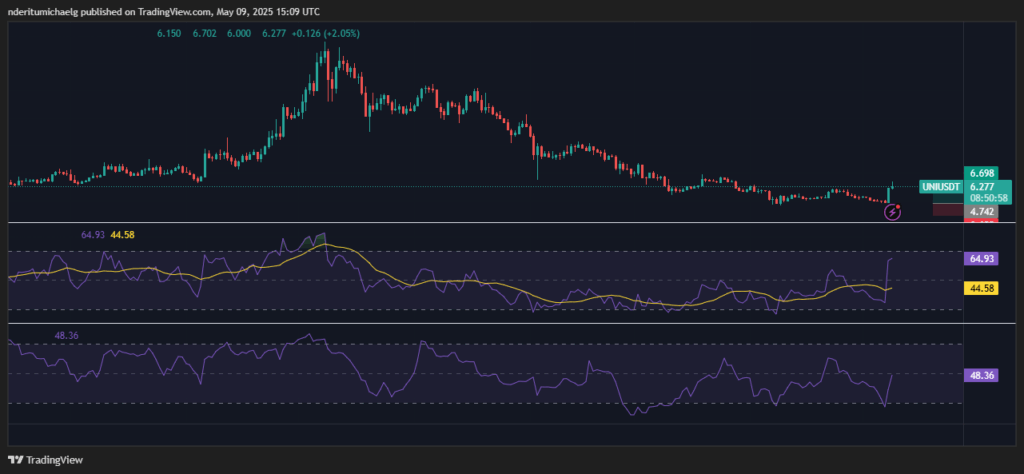Click the 48.36 legend in bottom pane
This screenshot has width=1024, height=474.
pyautogui.click(x=67, y=335)
